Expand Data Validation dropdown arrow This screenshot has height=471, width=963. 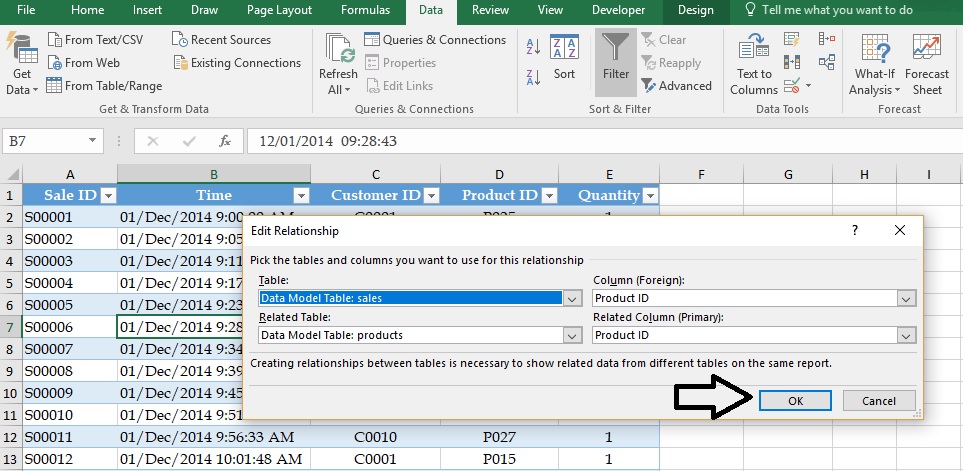808,85
